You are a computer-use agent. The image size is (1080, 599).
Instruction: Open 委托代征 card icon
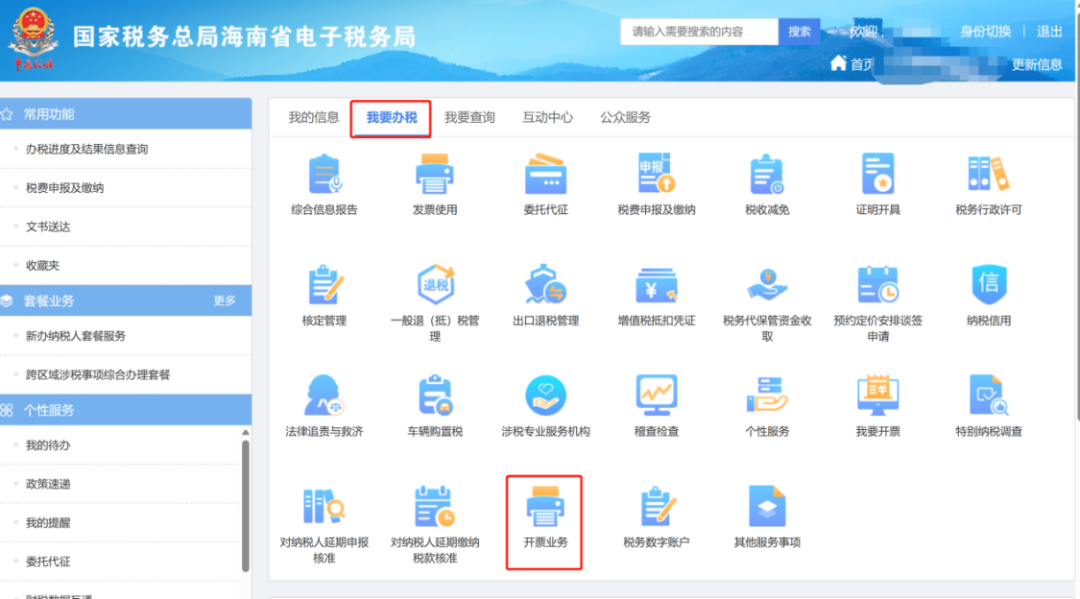pos(546,174)
